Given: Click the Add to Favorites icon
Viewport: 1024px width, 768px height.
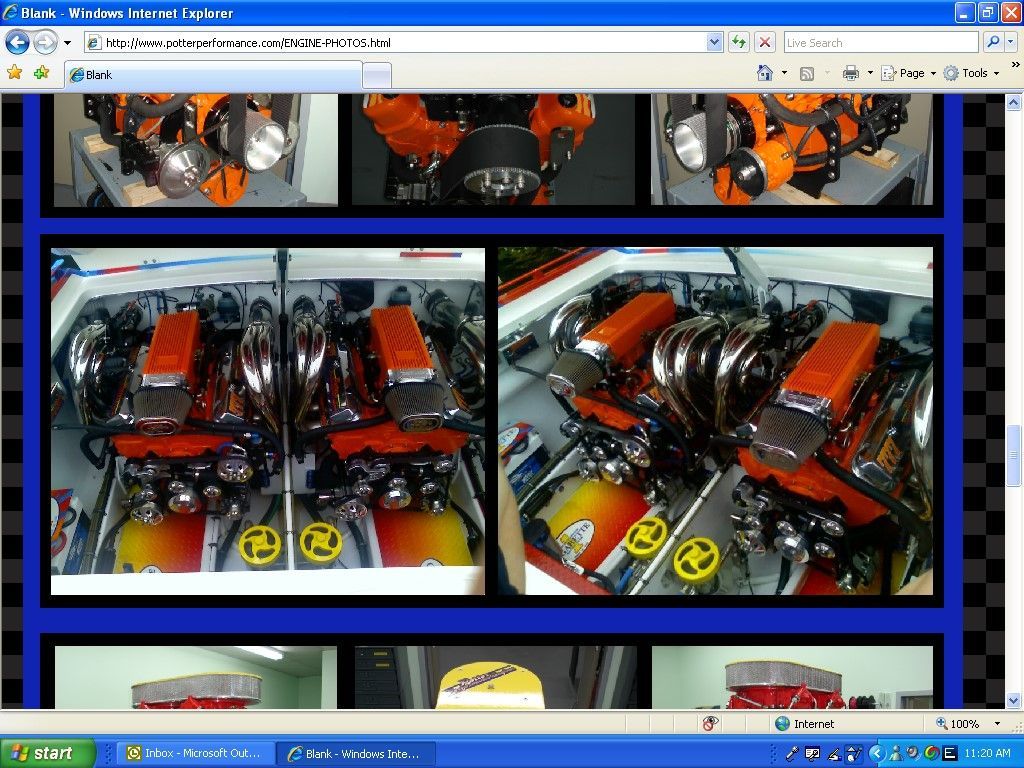Looking at the screenshot, I should click(x=41, y=73).
